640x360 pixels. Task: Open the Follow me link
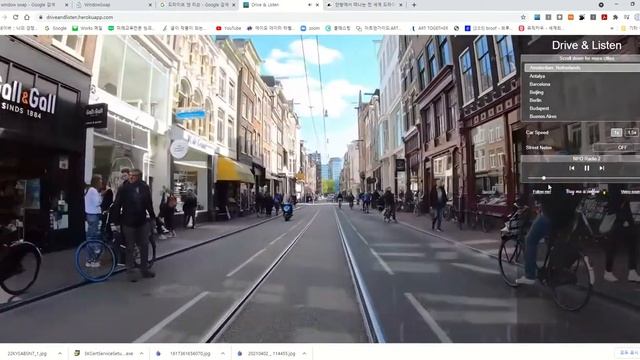point(542,192)
